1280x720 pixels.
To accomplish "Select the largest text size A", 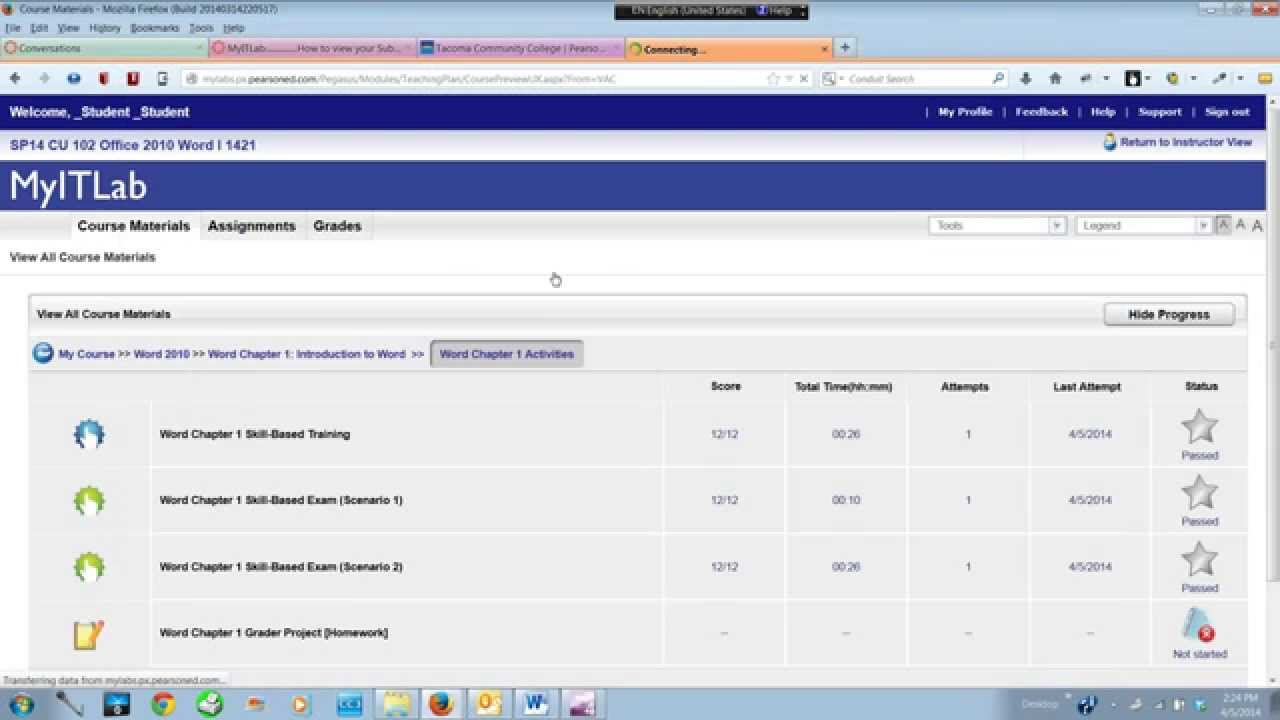I will (x=1257, y=226).
